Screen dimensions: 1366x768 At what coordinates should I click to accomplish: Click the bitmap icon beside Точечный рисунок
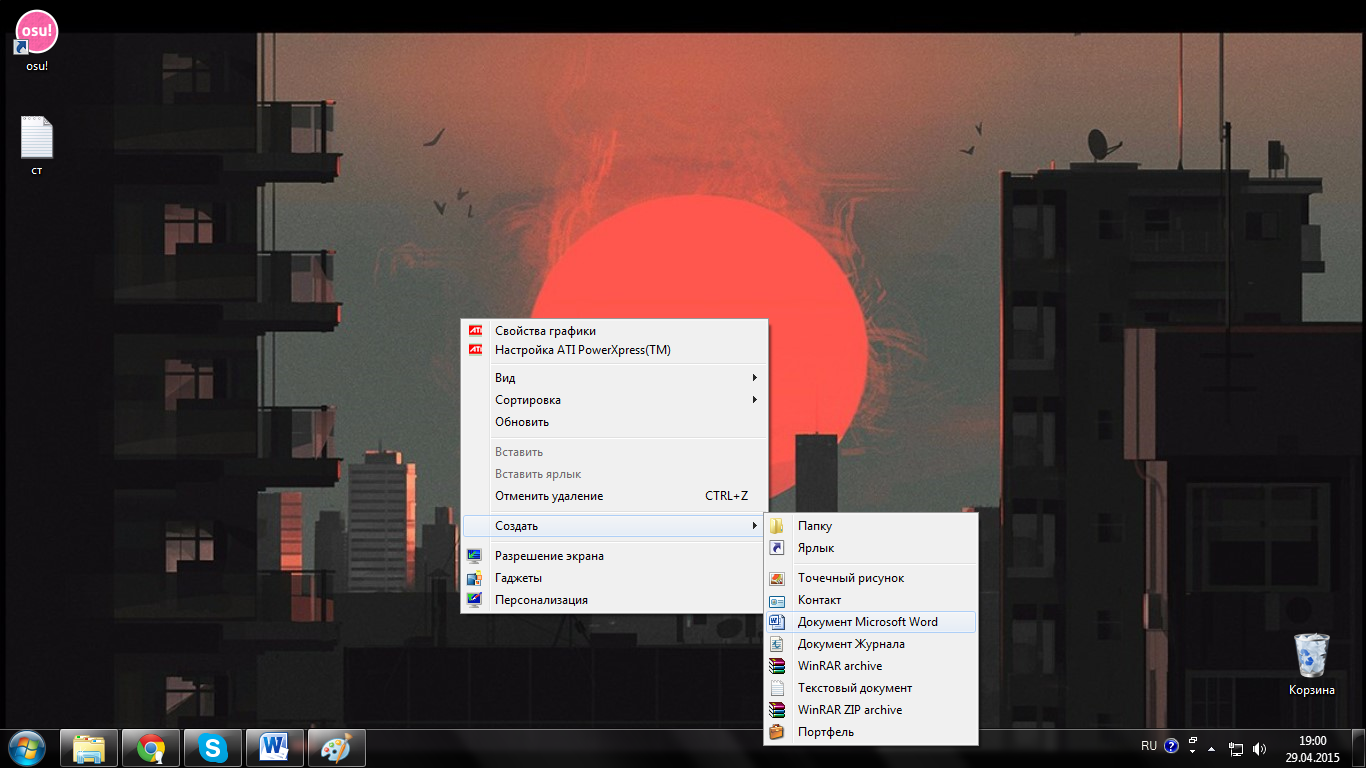point(777,578)
